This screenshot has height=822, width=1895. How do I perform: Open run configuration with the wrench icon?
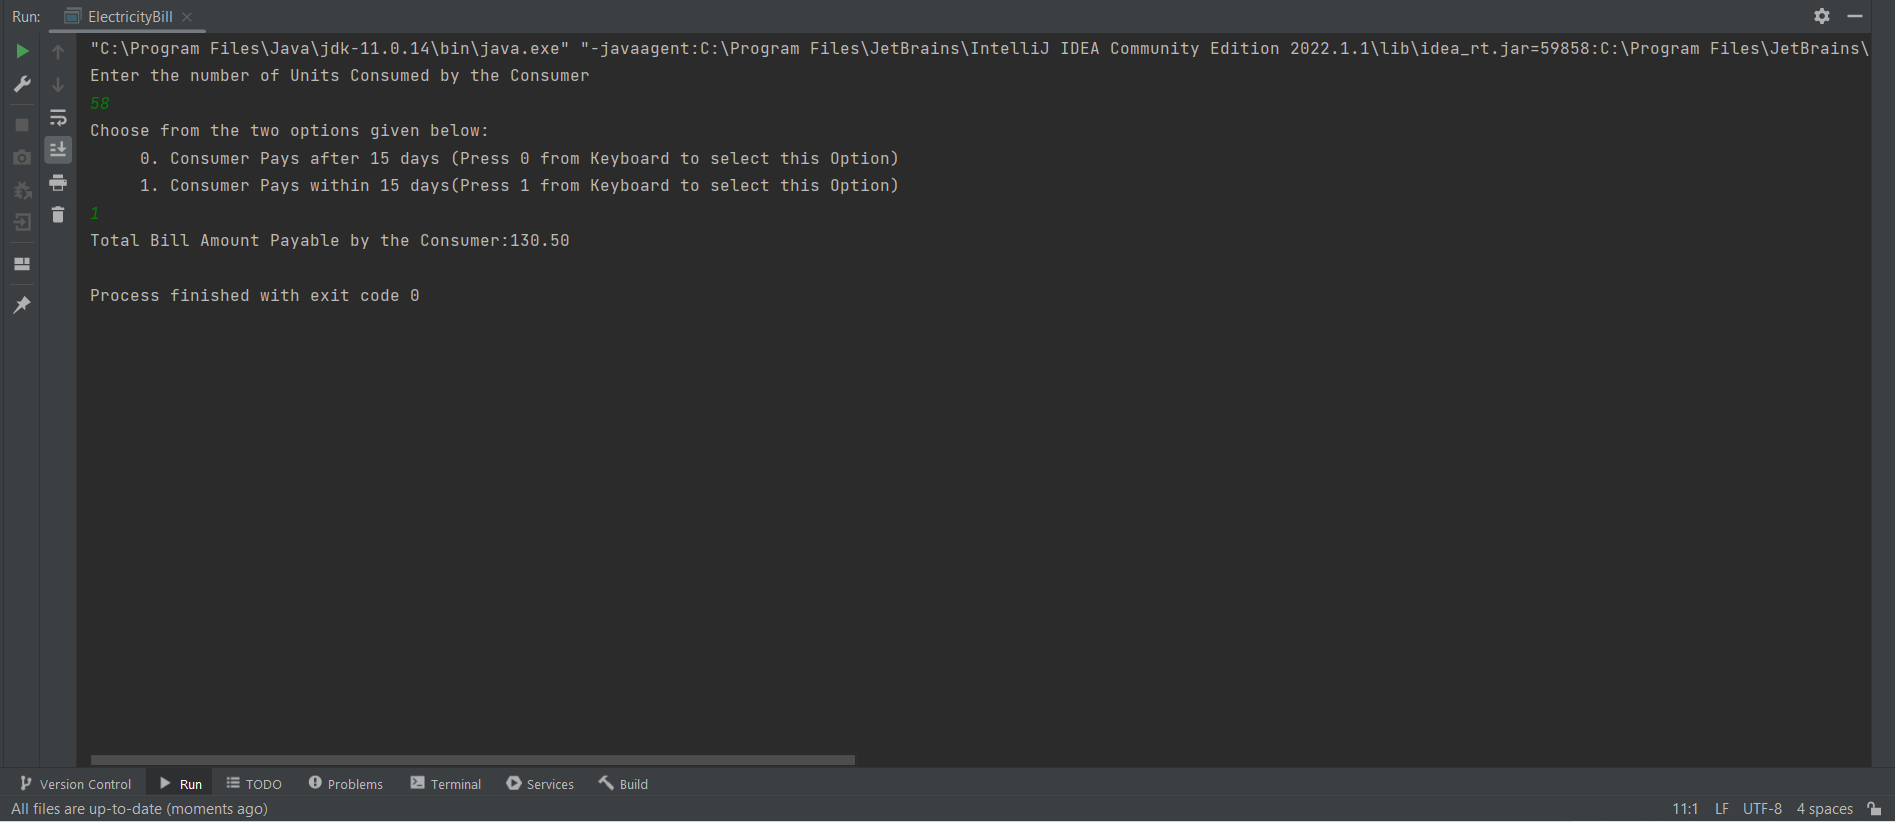coord(22,84)
